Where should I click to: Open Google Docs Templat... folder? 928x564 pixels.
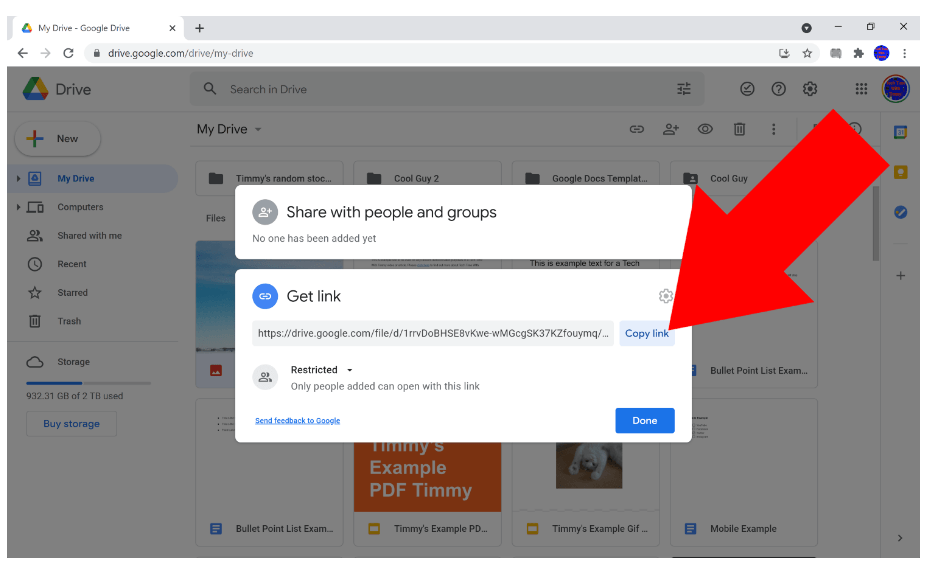coord(585,178)
